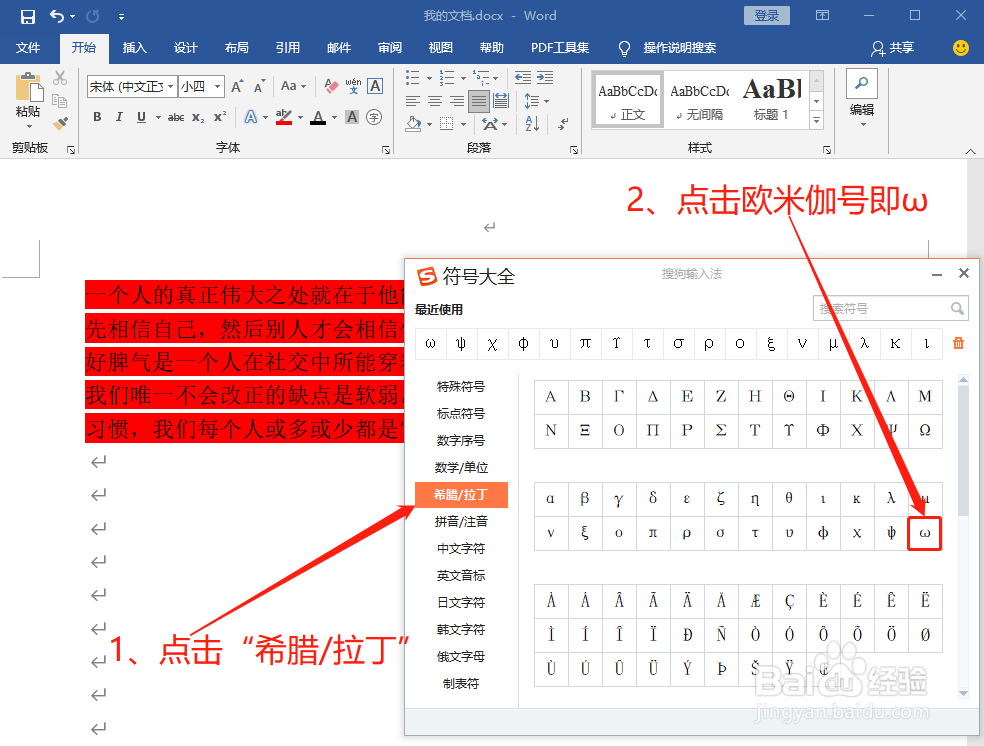Toggle right alignment

coord(457,100)
